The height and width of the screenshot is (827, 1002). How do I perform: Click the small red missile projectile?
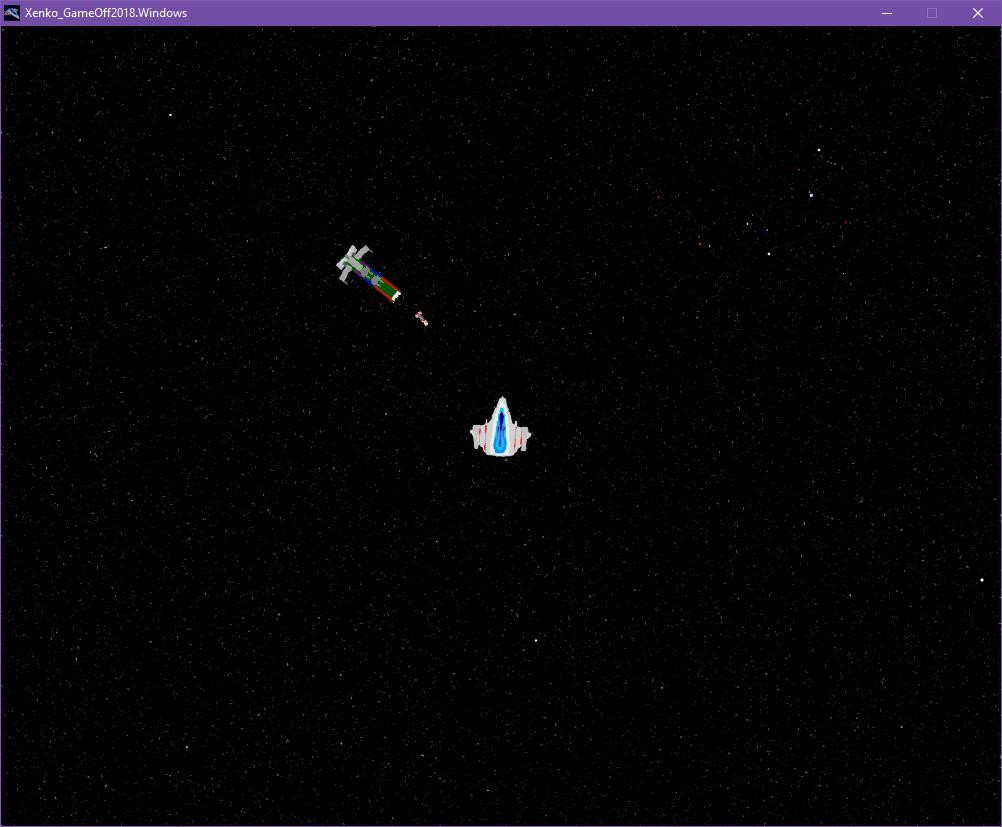click(x=421, y=318)
